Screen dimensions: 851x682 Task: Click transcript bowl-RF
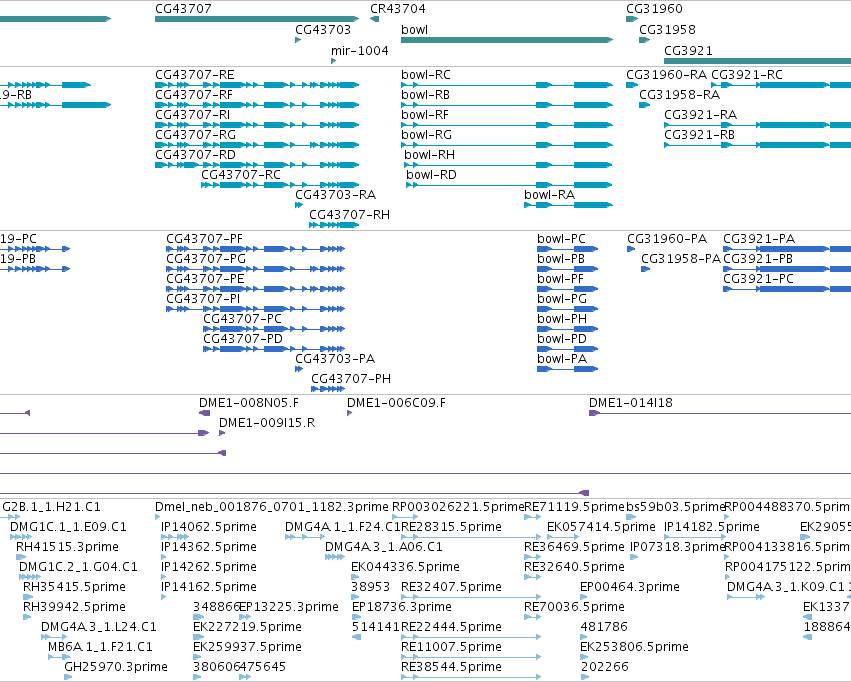coord(425,115)
